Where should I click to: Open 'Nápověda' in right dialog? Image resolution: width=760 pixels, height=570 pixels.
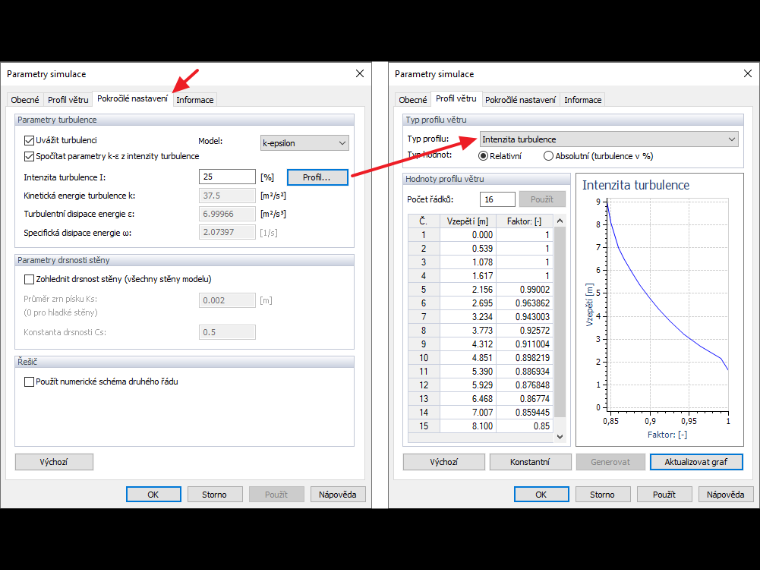725,494
